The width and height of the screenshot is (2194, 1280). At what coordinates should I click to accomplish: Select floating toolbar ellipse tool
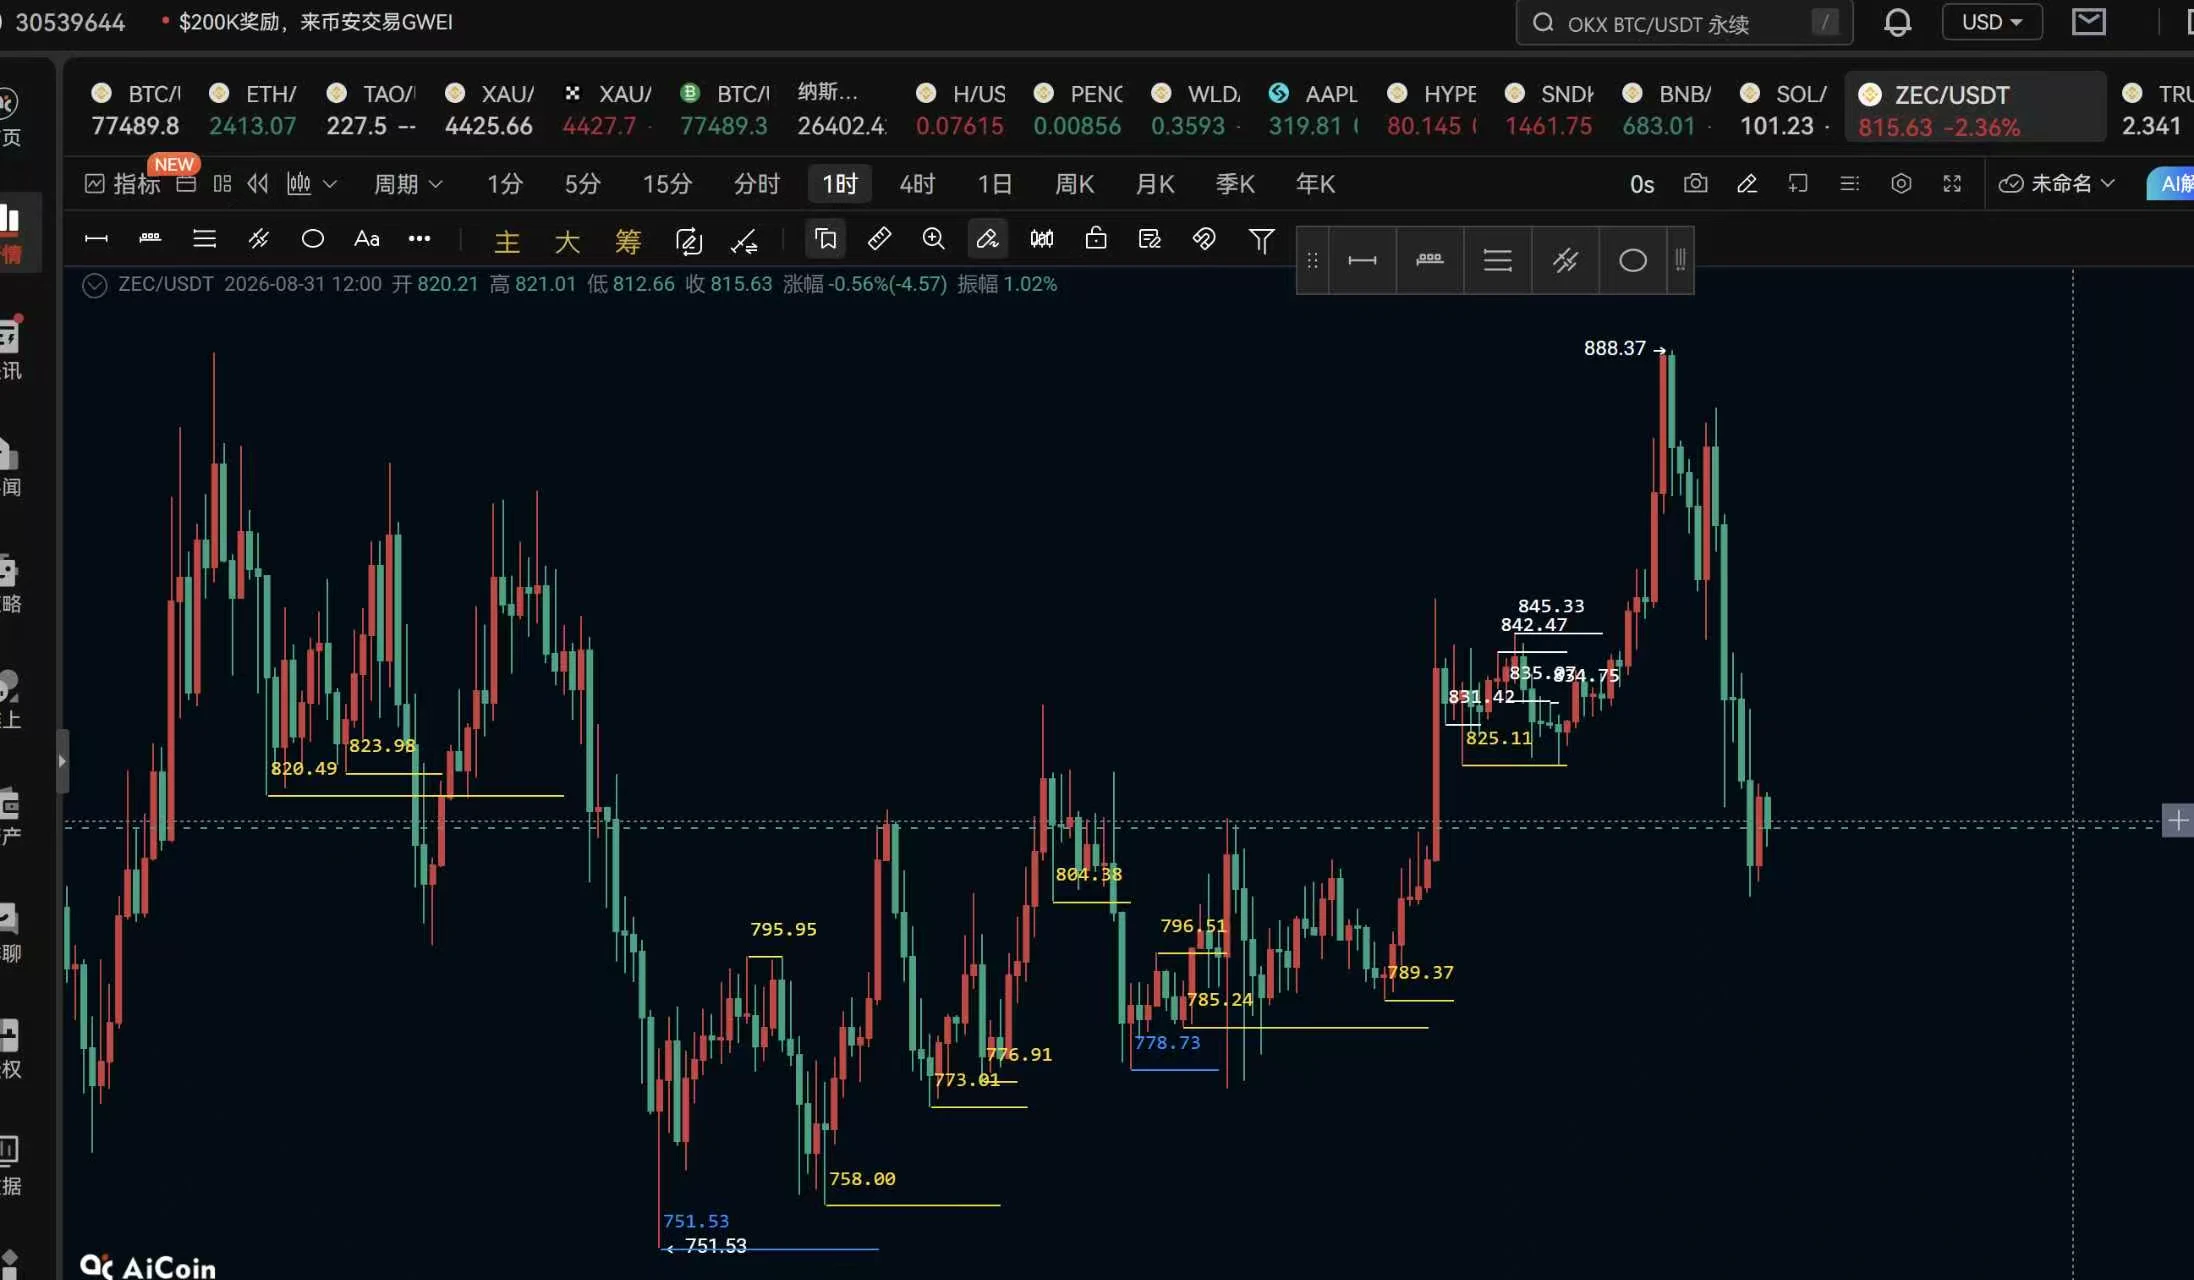(1632, 261)
